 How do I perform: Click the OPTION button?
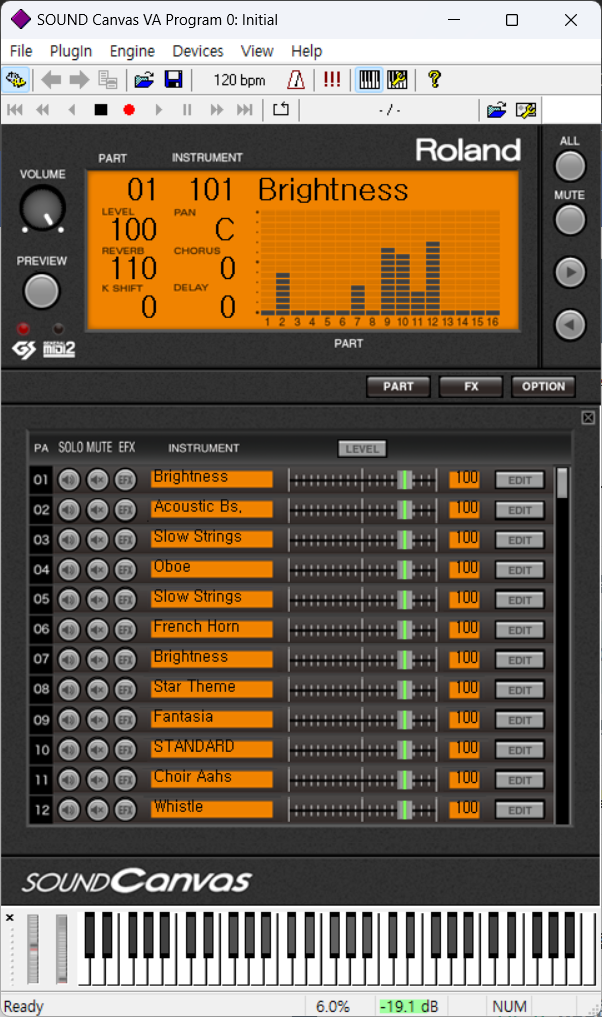pyautogui.click(x=543, y=387)
